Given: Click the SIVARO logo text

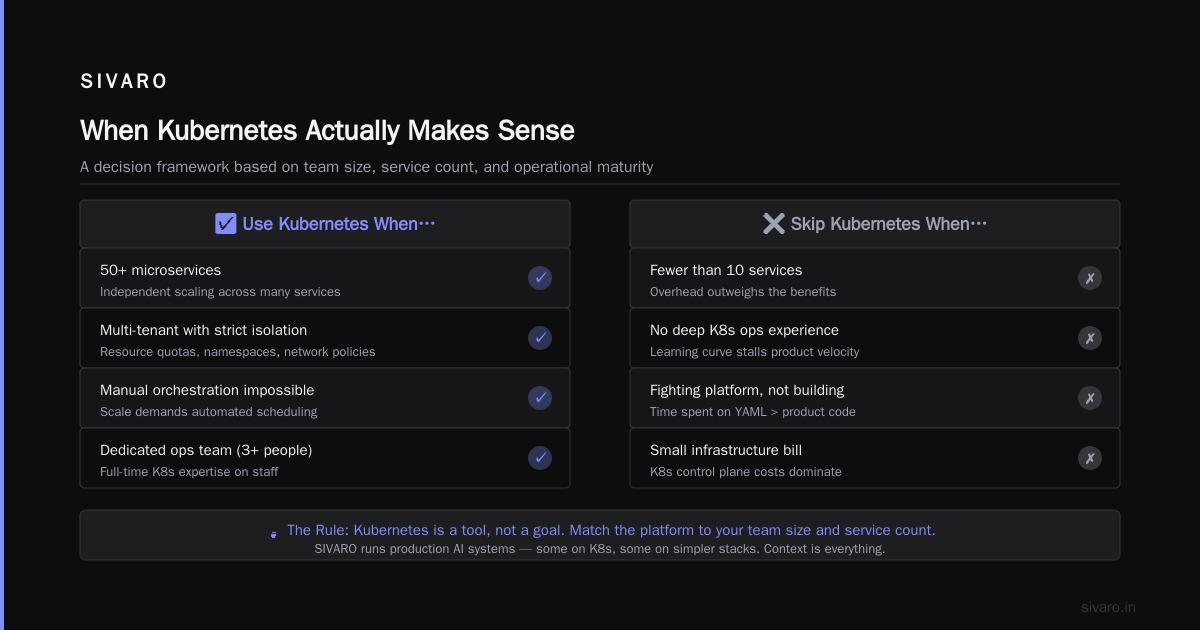Looking at the screenshot, I should point(124,82).
